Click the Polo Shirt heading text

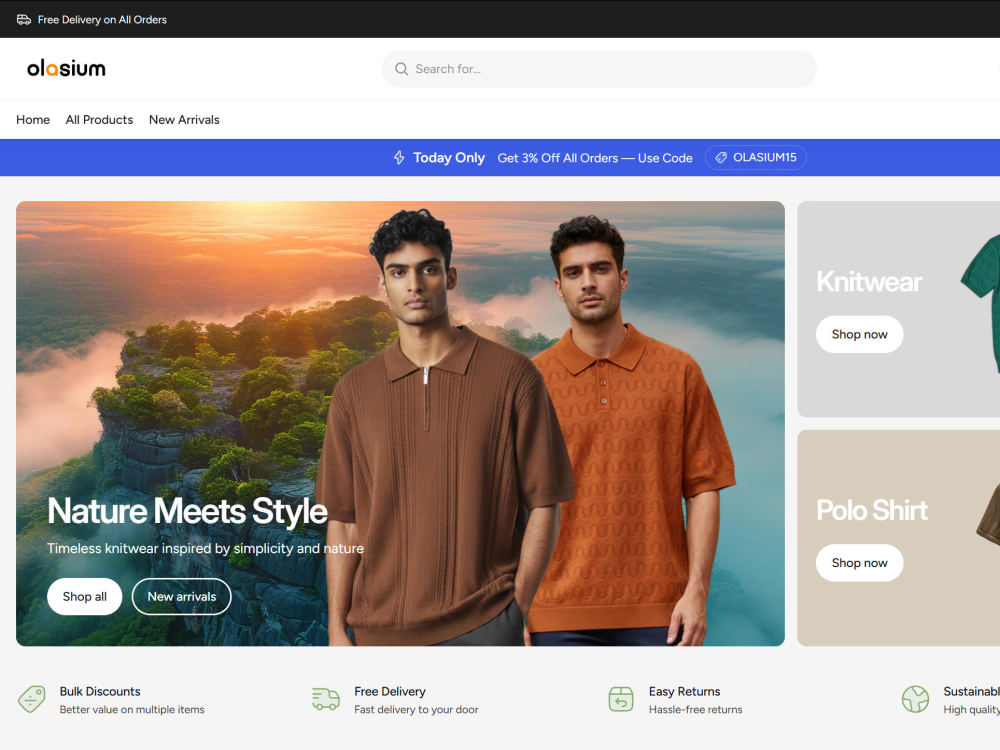[872, 510]
